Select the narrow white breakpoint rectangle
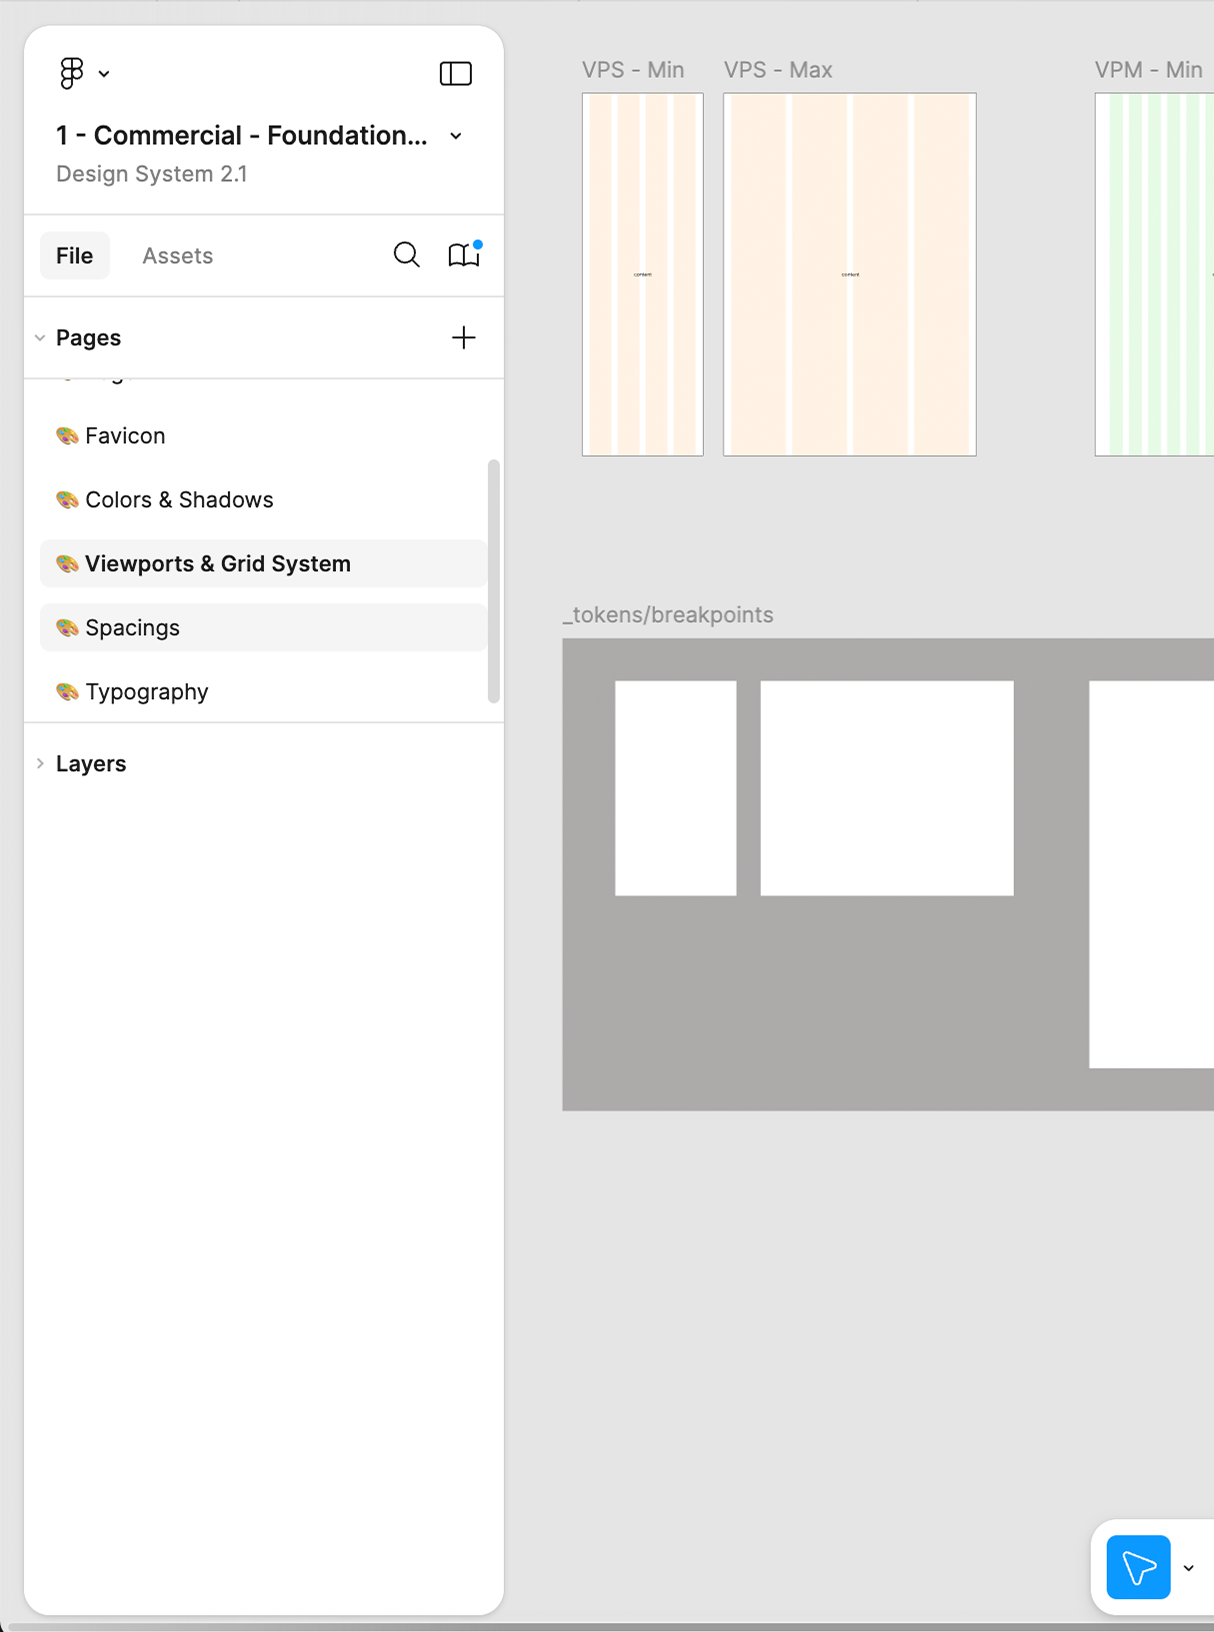1214x1632 pixels. click(x=676, y=788)
